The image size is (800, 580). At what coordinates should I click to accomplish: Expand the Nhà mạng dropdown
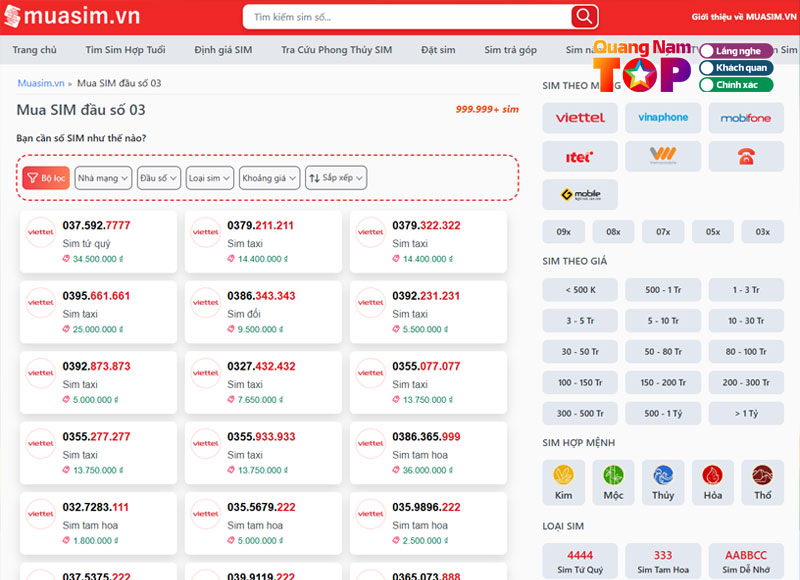coord(104,178)
